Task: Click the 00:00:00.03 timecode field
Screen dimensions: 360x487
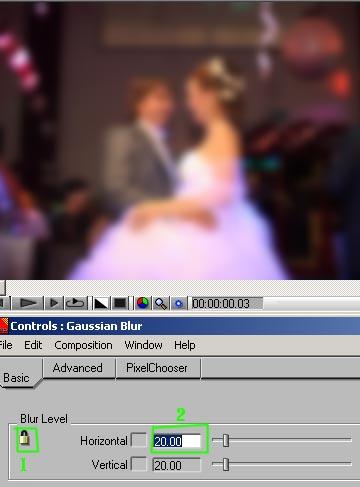Action: (226, 304)
